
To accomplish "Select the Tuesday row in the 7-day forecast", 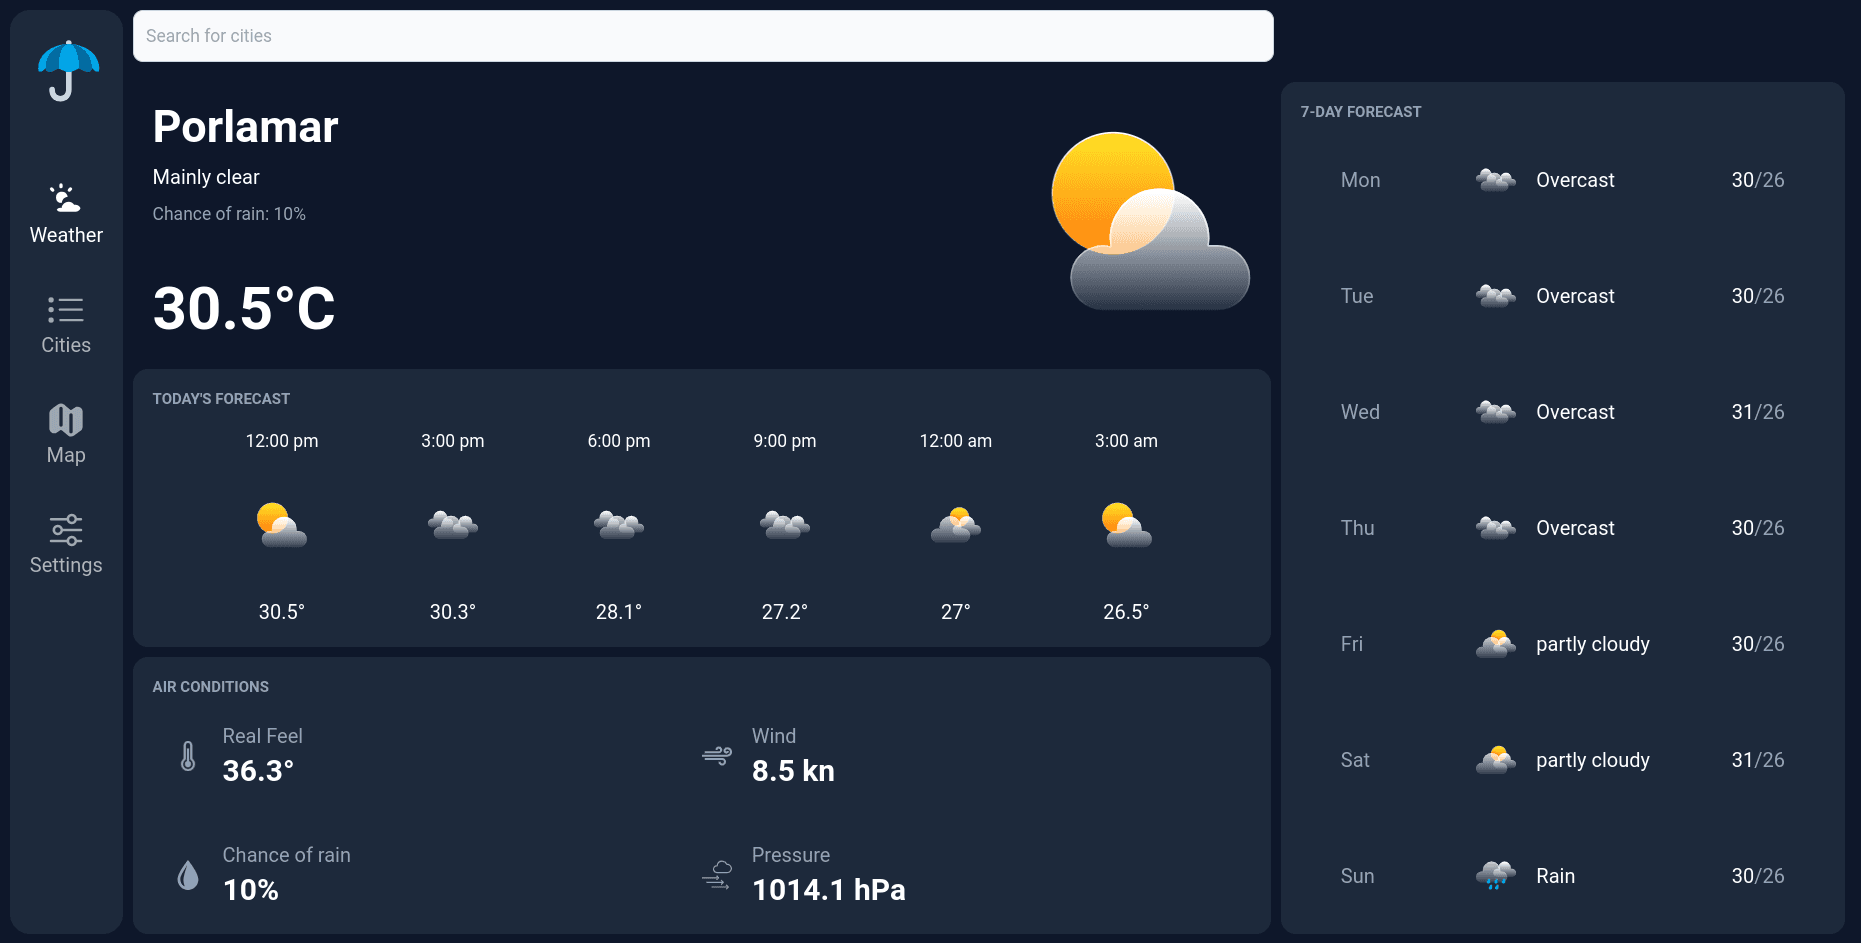I will click(x=1560, y=296).
